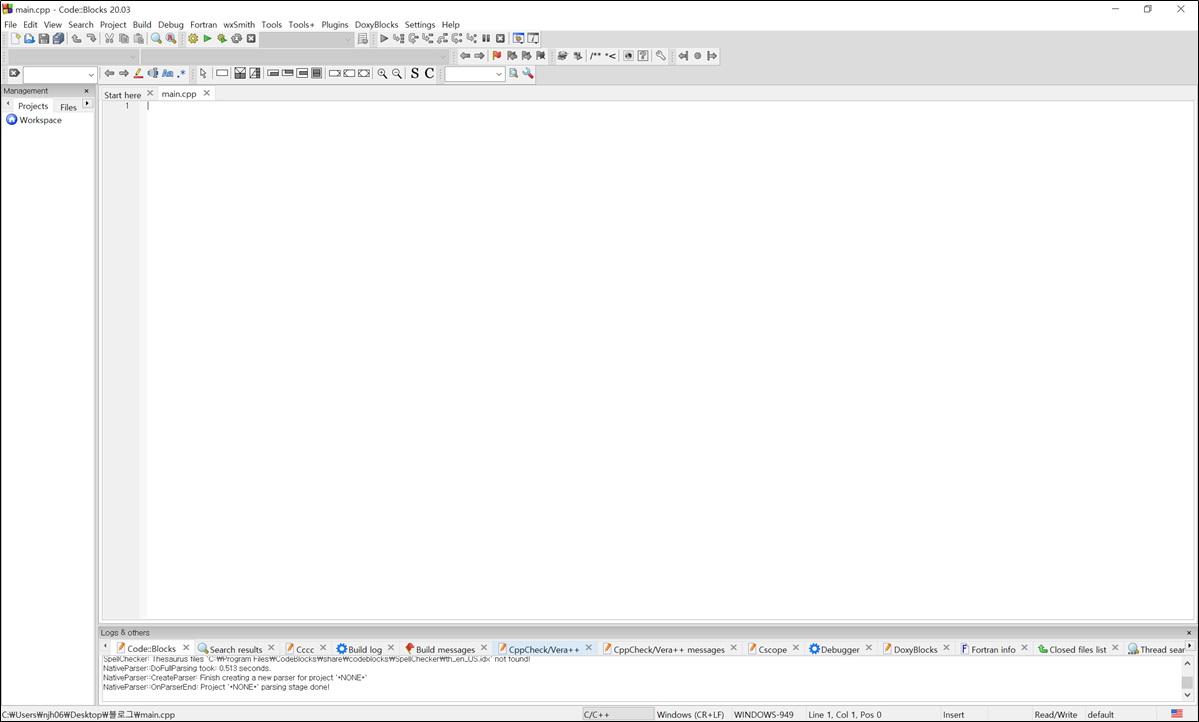This screenshot has width=1199, height=722.
Task: Open the Debugging windows icon
Action: [518, 38]
